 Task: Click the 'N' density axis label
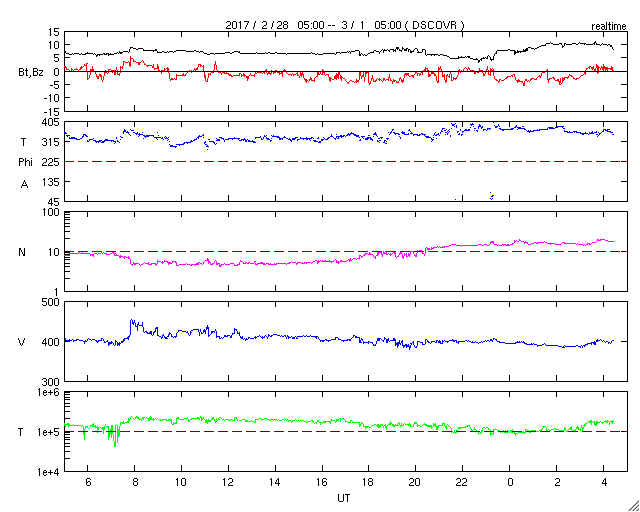point(22,252)
